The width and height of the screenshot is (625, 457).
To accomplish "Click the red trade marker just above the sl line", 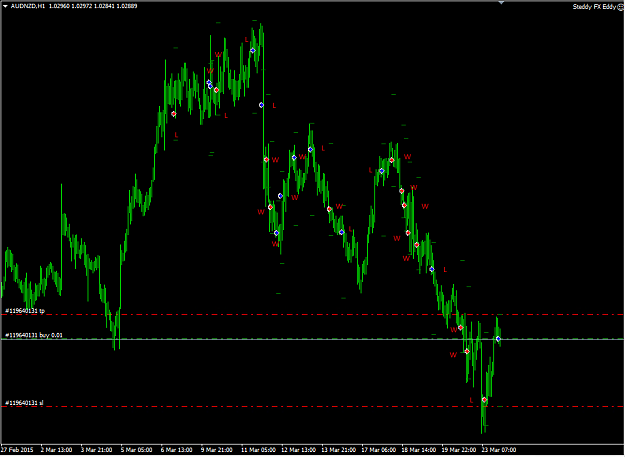I will click(484, 400).
